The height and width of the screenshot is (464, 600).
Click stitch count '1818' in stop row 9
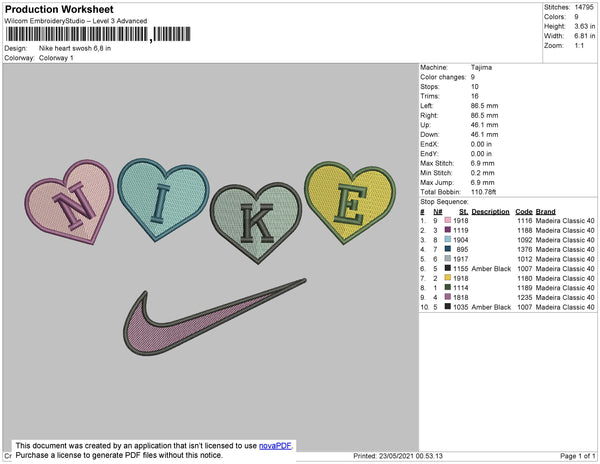(x=461, y=297)
